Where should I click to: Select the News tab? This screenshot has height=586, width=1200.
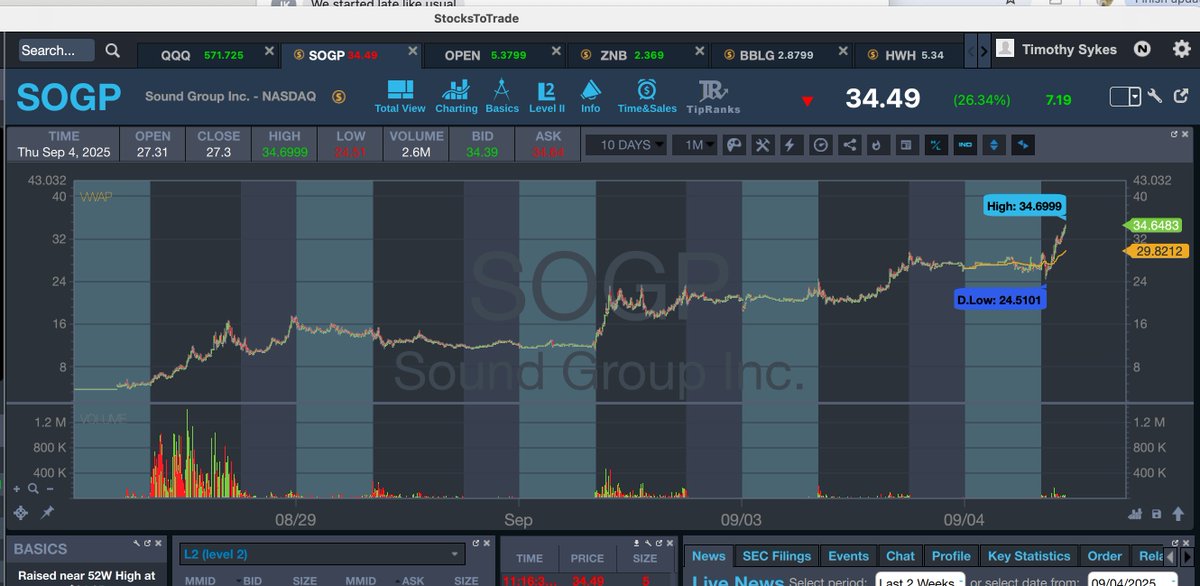(x=709, y=556)
